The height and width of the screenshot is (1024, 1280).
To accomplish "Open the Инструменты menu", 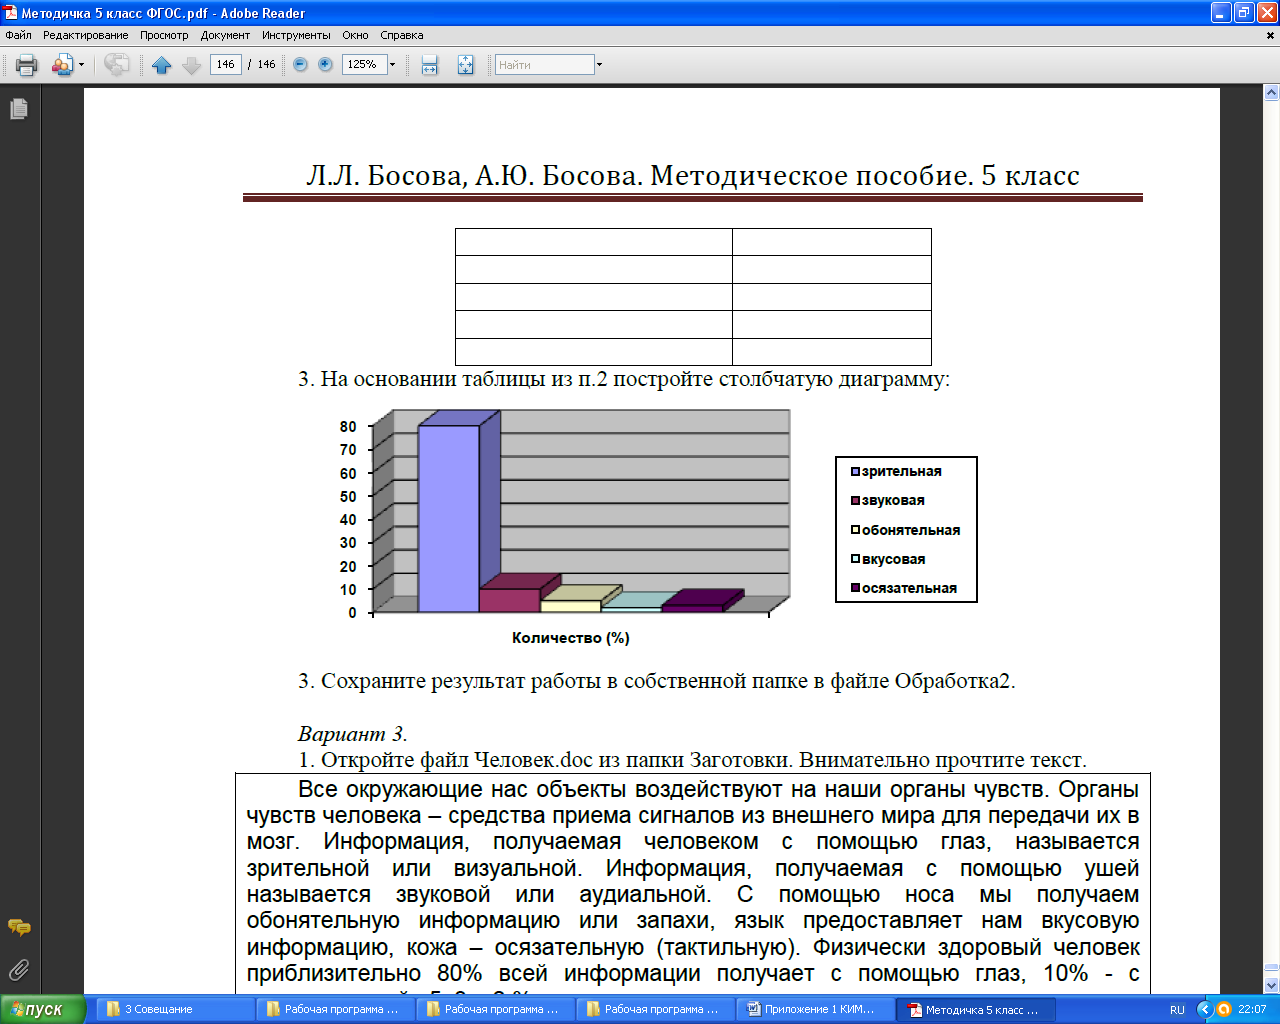I will 296,35.
